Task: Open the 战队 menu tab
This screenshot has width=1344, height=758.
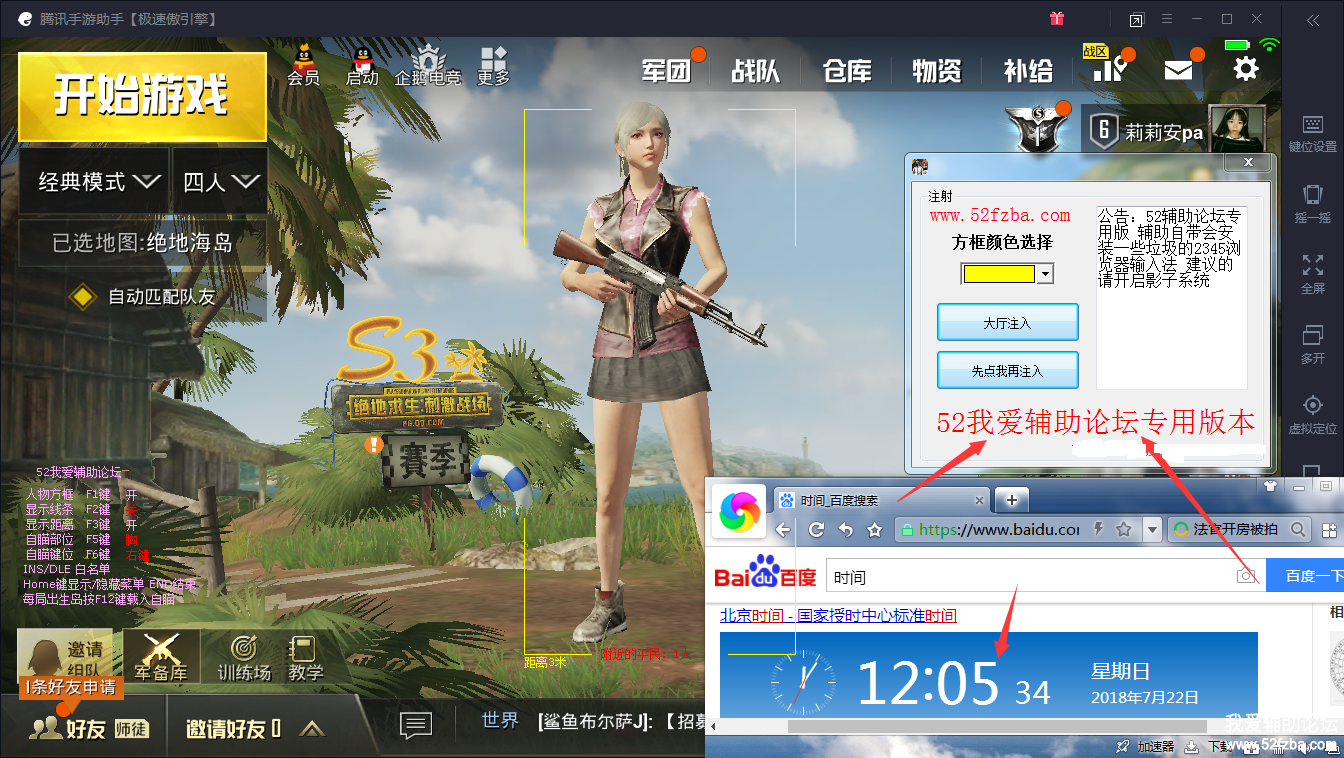Action: coord(756,71)
